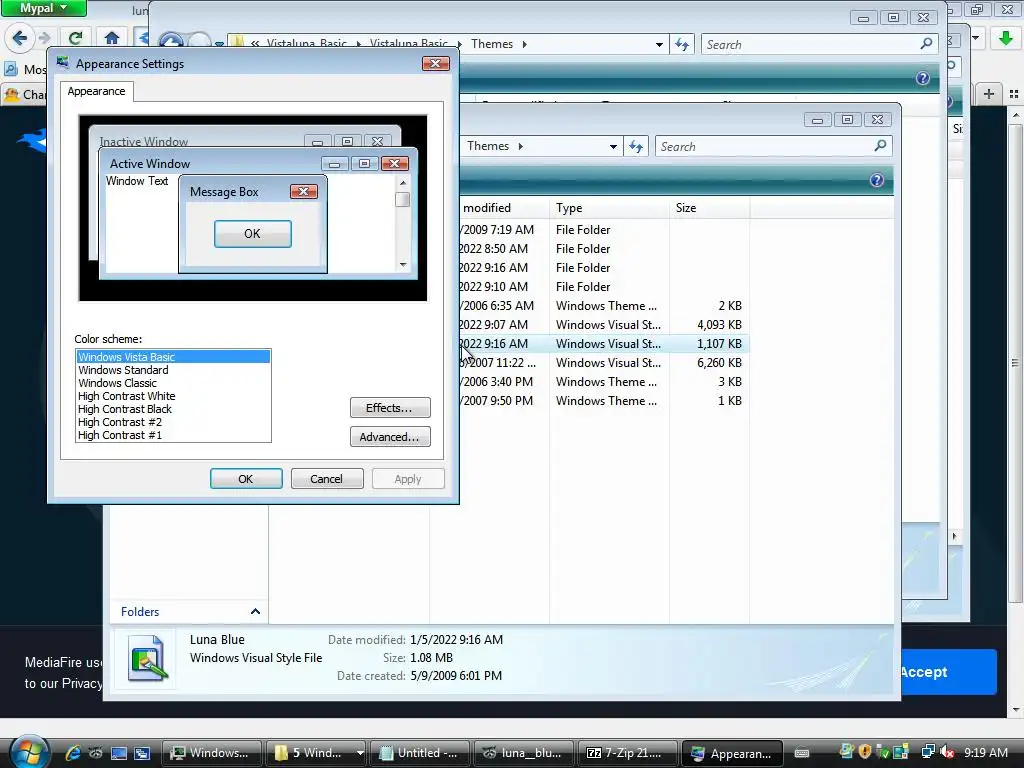Click refresh arrows in rear Explorer address bar
Viewport: 1024px width, 768px height.
click(682, 44)
